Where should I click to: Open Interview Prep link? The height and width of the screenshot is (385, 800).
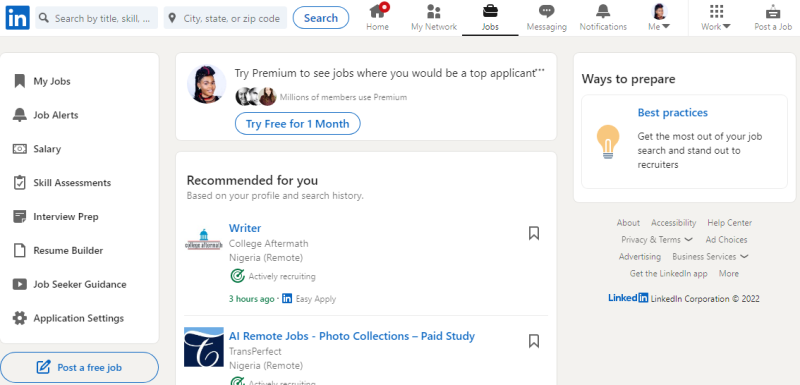tap(66, 217)
